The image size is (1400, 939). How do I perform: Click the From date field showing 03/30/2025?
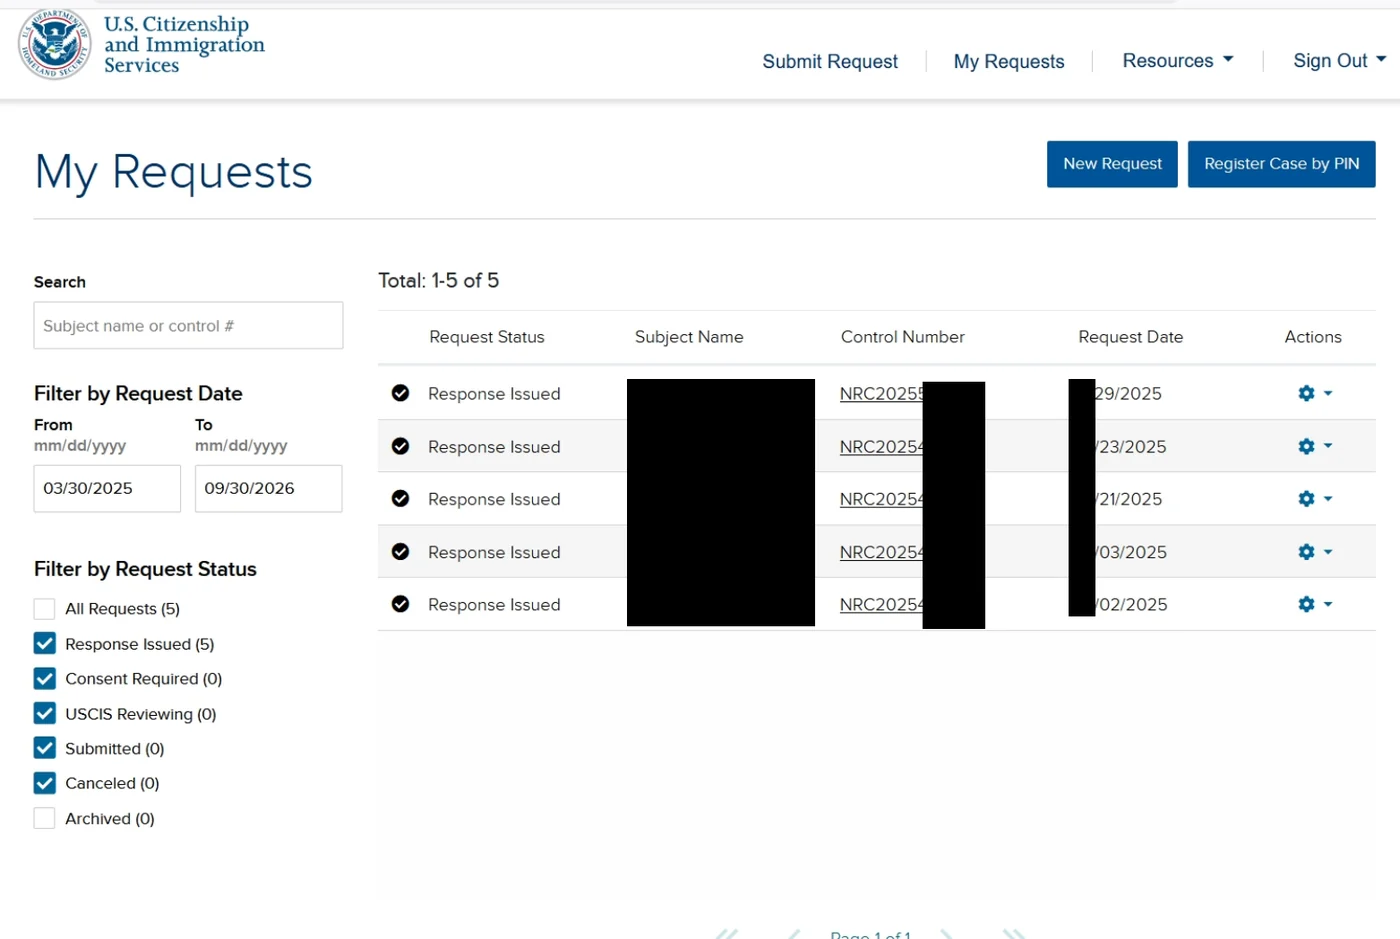[x=107, y=489]
